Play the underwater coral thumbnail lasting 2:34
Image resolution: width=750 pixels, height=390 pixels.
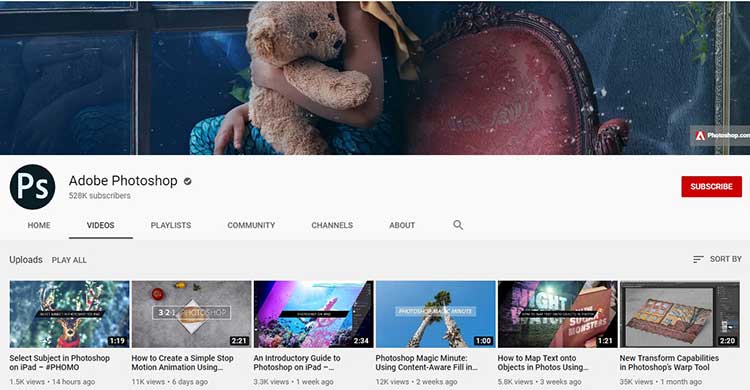(x=313, y=314)
